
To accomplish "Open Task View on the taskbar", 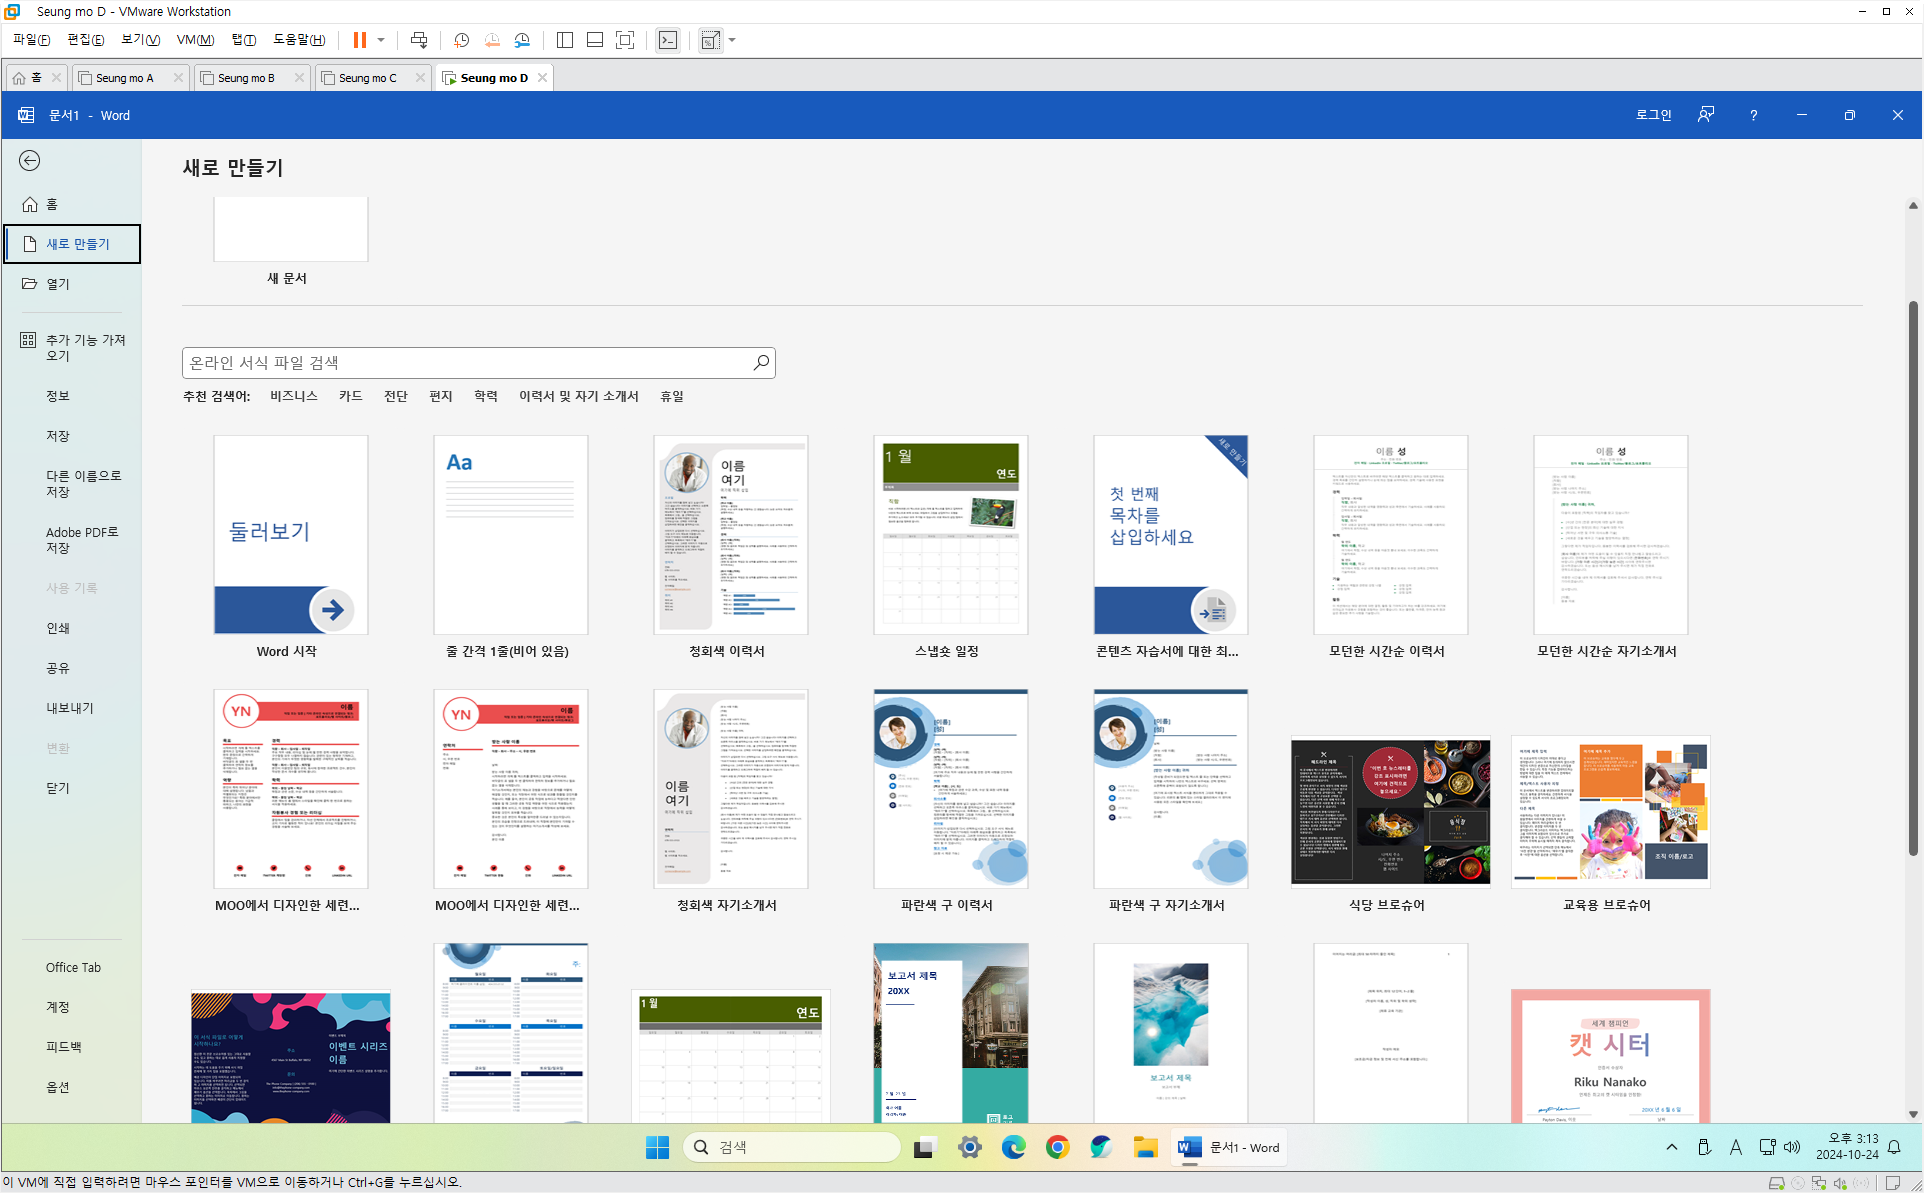I will pos(924,1148).
